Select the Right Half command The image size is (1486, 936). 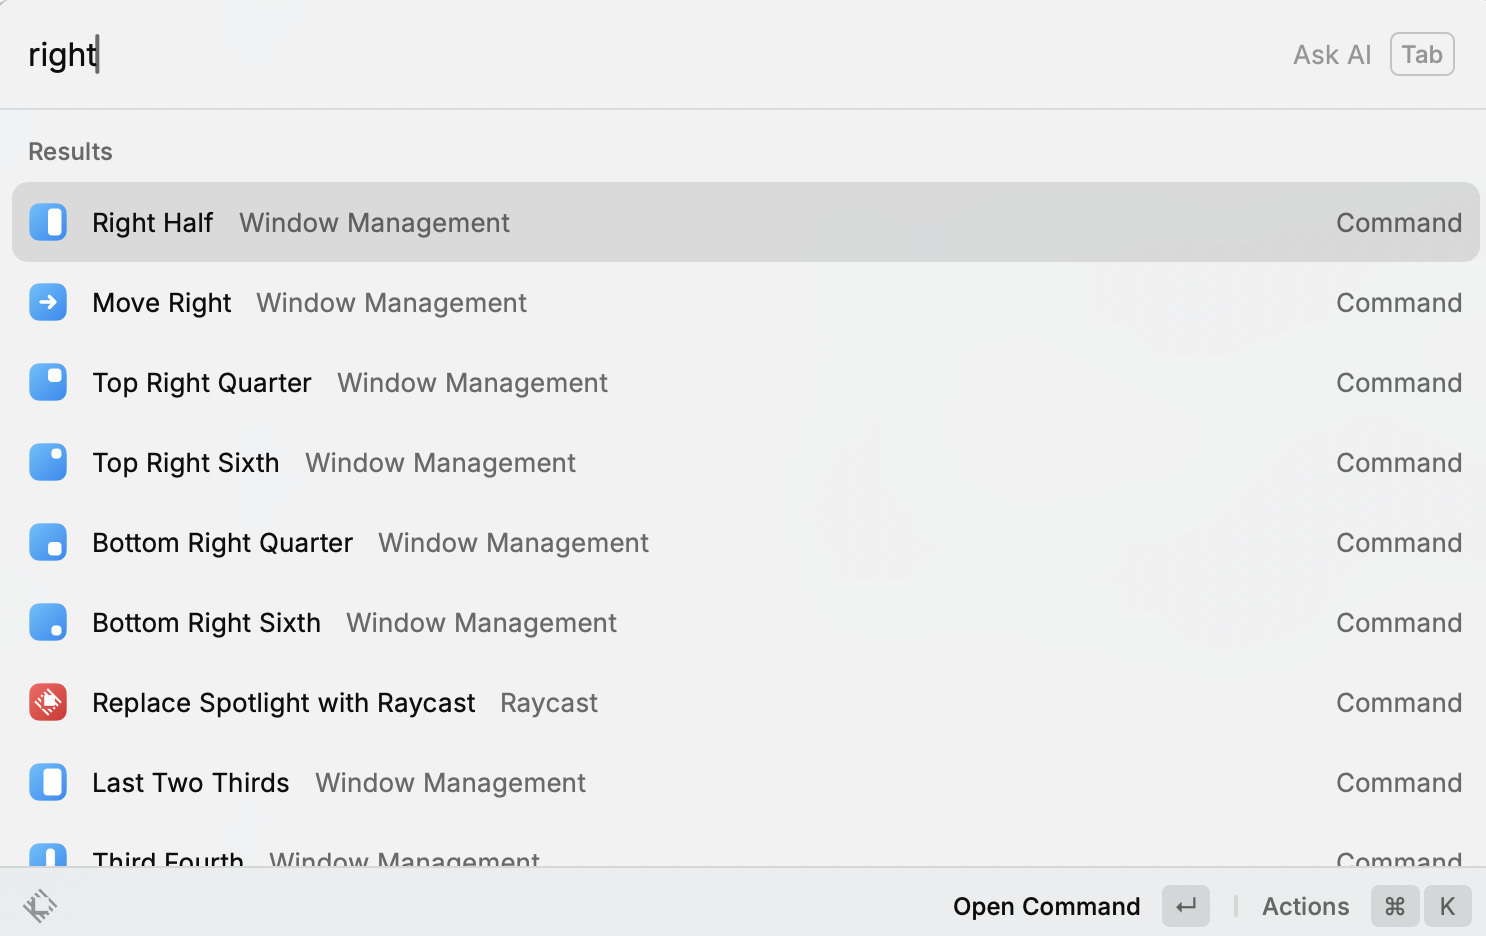click(152, 222)
